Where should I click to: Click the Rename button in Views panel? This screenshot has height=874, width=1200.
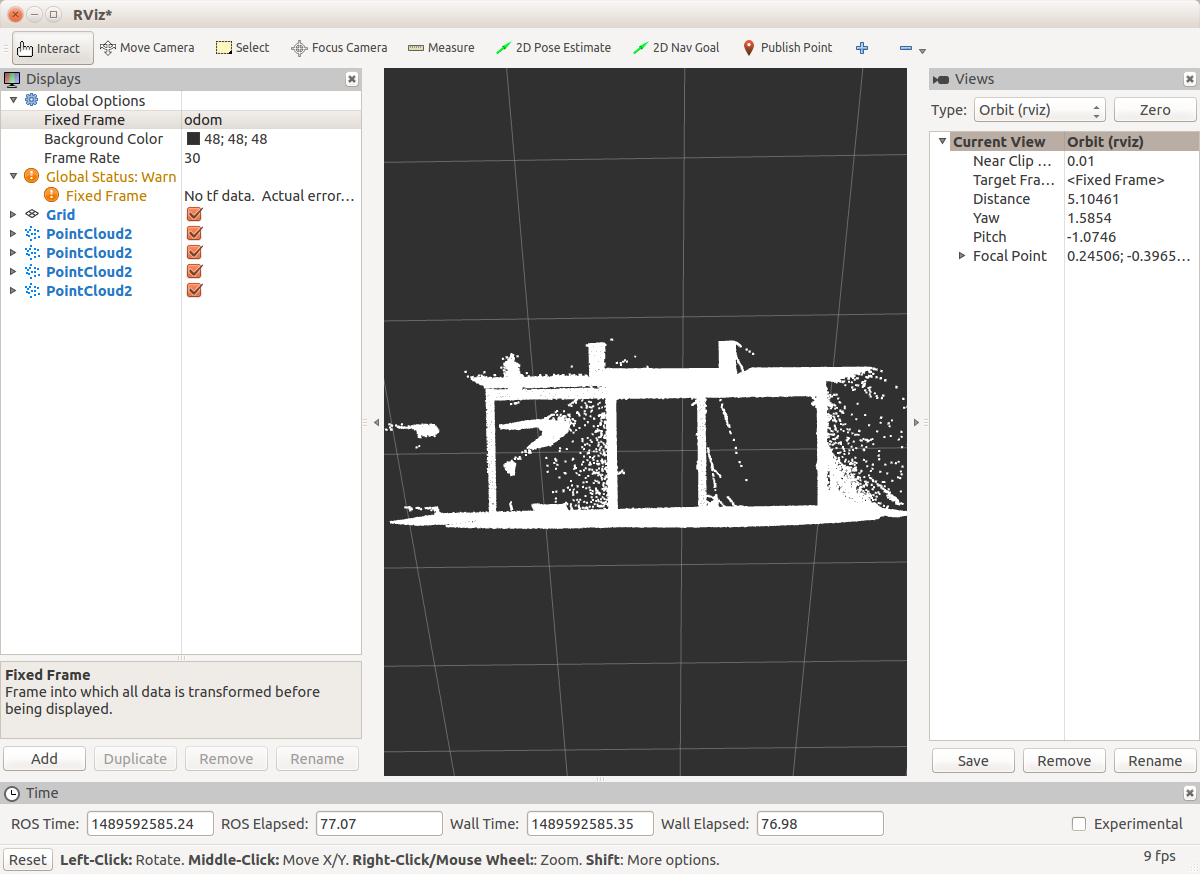tap(1155, 761)
